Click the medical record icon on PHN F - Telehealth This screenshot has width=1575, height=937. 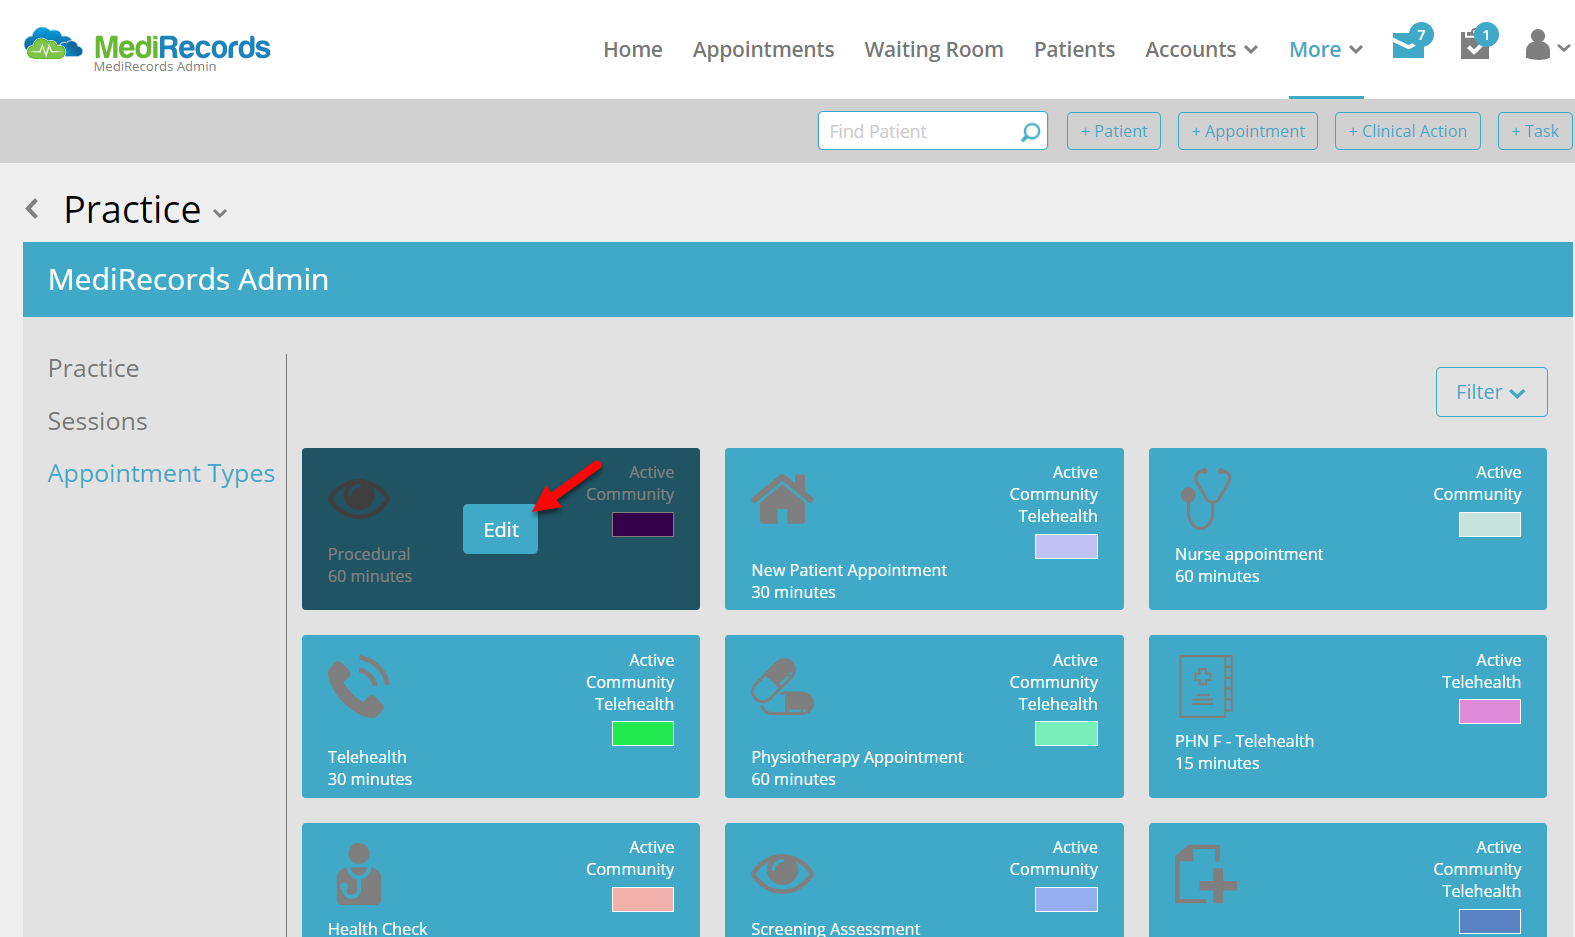(1205, 686)
